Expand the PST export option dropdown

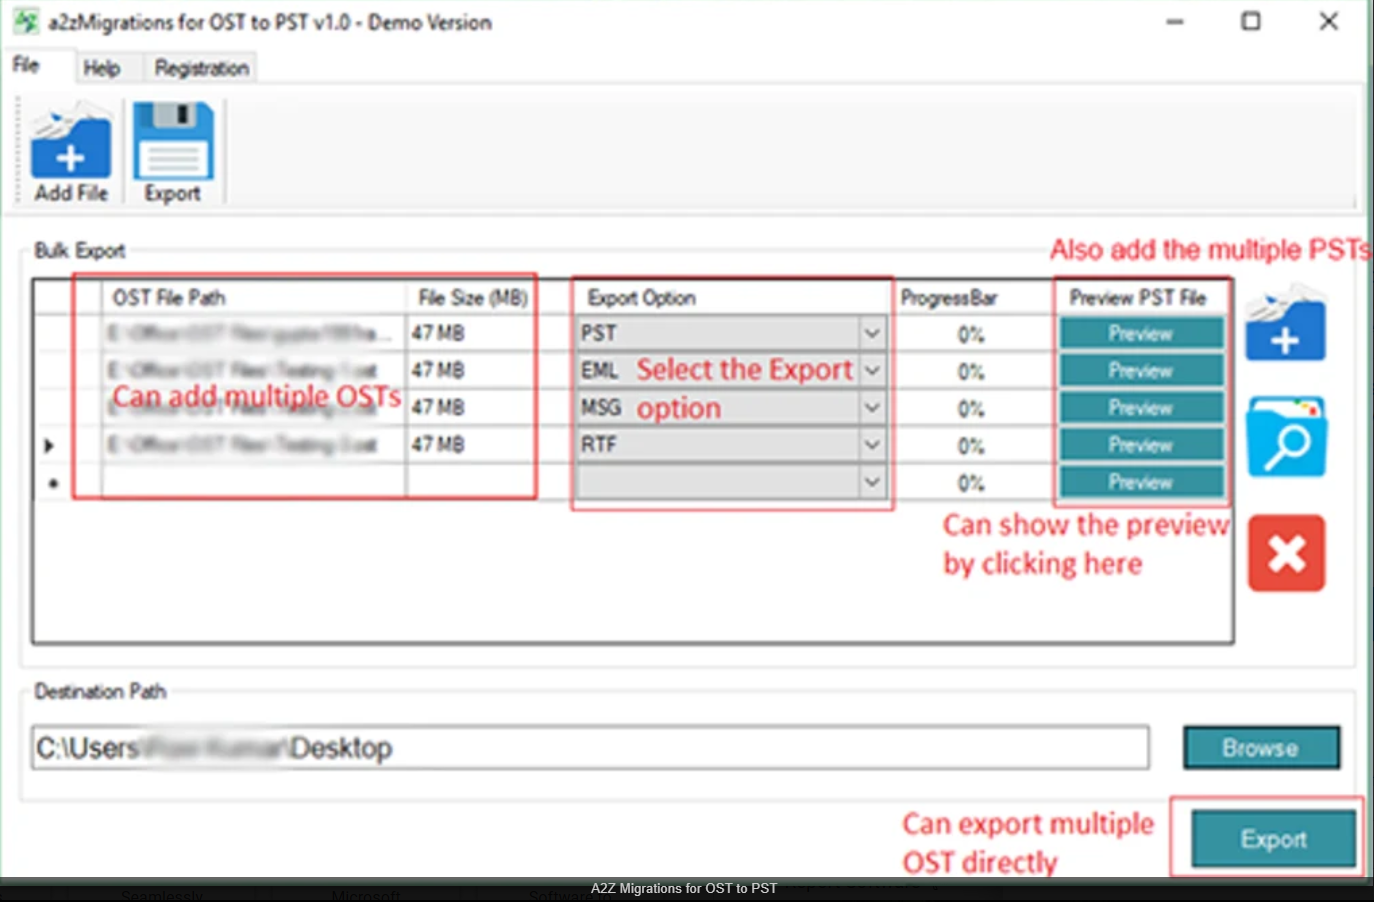tap(872, 333)
